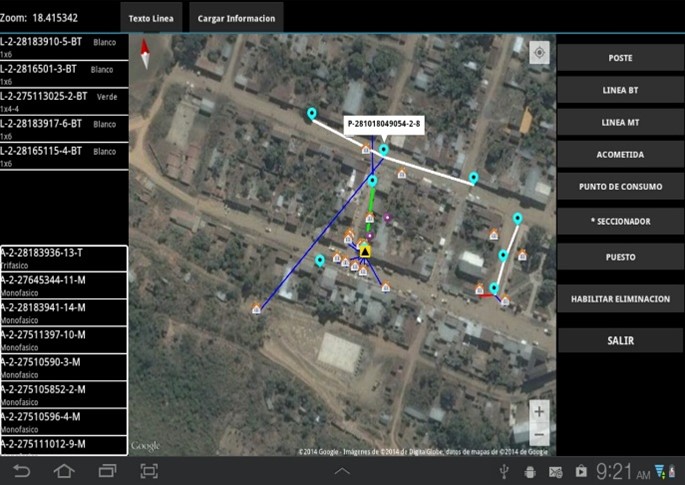Zoom in with the map plus button
The width and height of the screenshot is (685, 485).
(539, 412)
